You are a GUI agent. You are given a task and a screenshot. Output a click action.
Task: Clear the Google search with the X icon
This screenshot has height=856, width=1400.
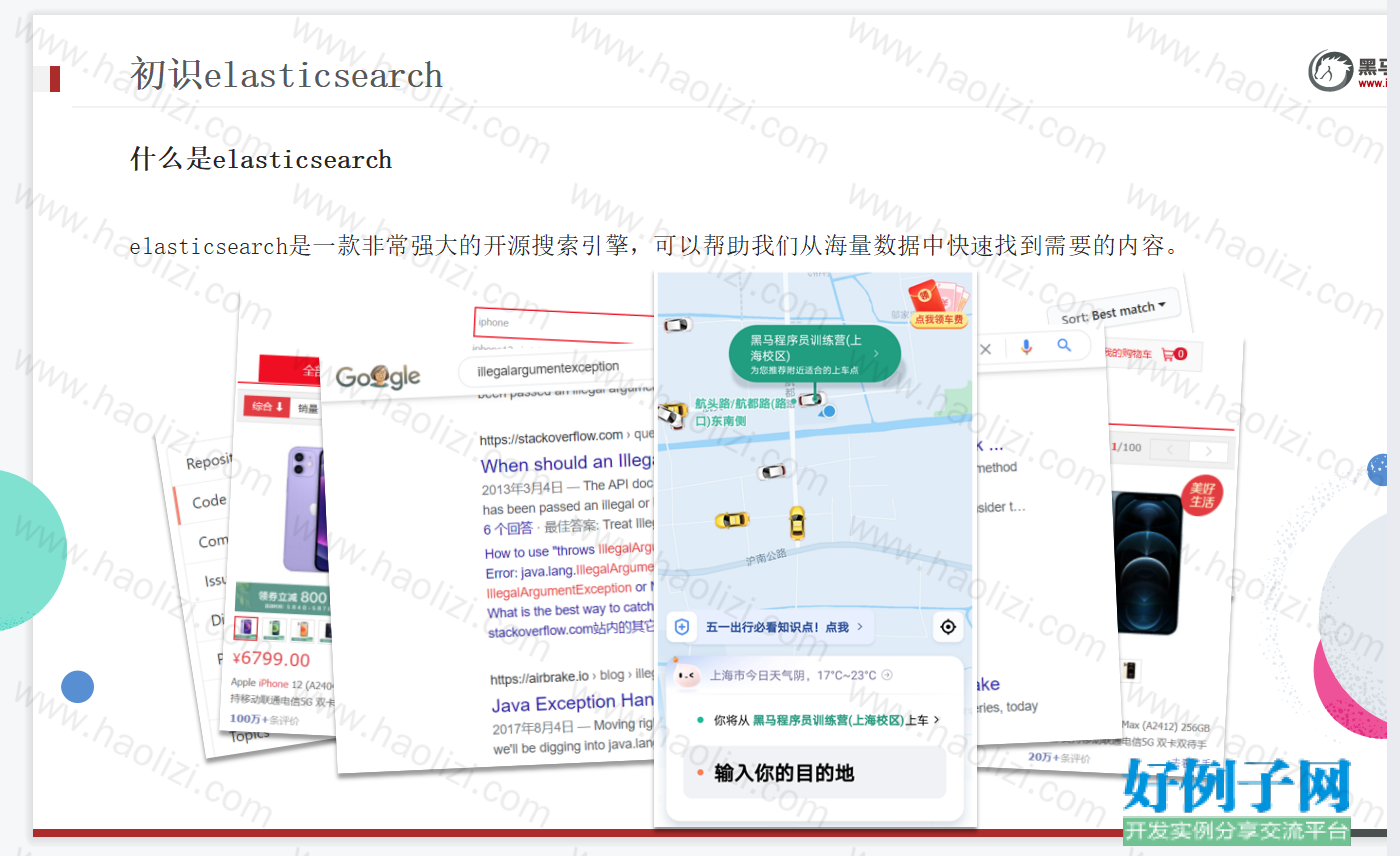(x=985, y=349)
